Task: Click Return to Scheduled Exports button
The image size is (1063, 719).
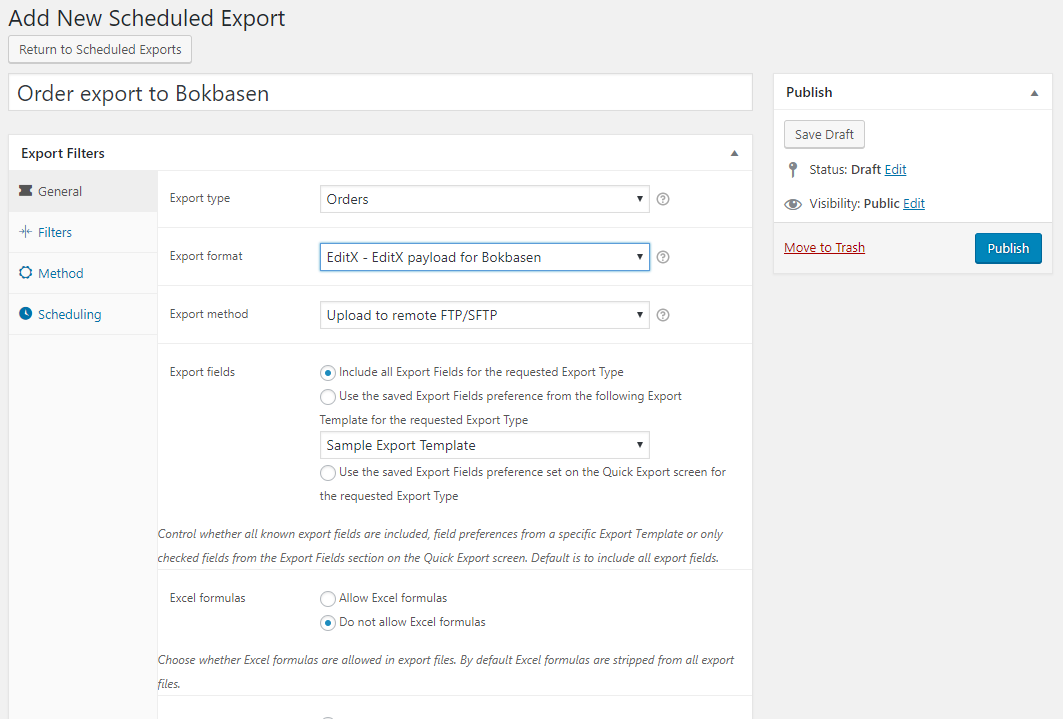Action: pyautogui.click(x=100, y=49)
